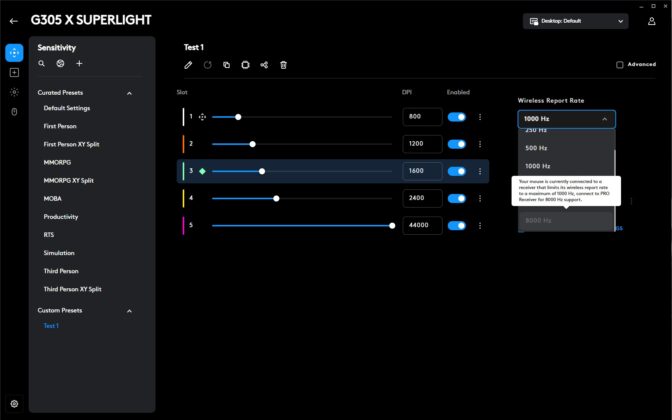Image resolution: width=672 pixels, height=420 pixels.
Task: Open more options for DPI slot 1
Action: (x=480, y=117)
